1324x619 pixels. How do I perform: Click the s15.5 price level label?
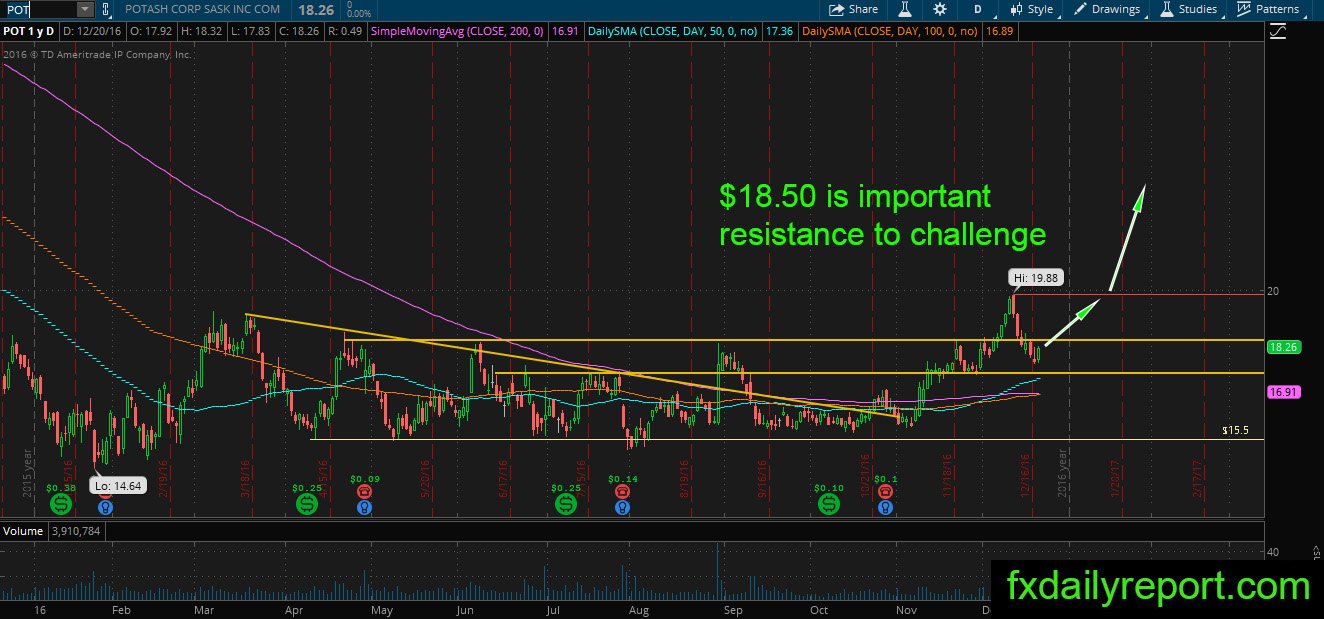[x=1238, y=430]
